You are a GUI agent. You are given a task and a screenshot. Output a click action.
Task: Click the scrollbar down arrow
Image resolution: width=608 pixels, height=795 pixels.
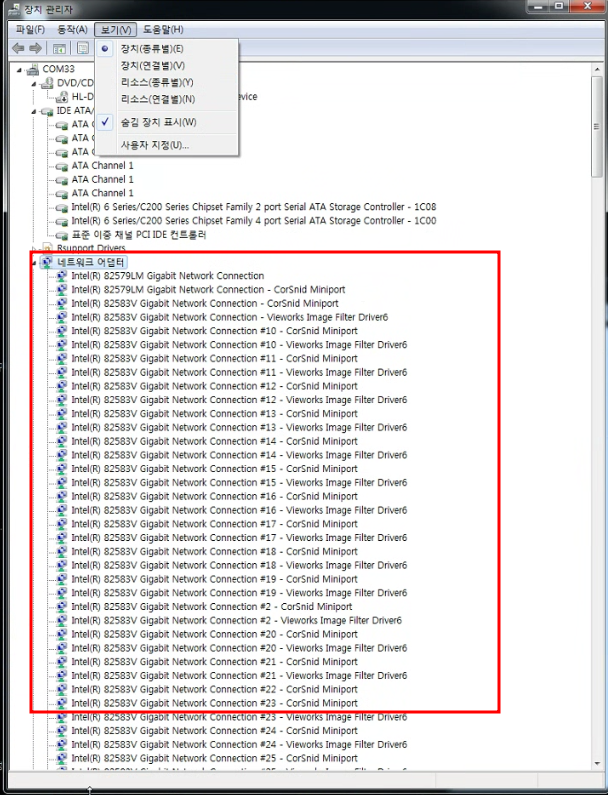click(x=597, y=764)
